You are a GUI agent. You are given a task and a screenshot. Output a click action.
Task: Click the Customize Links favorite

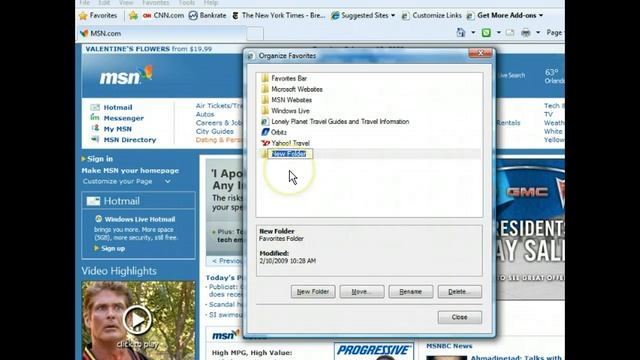coord(431,16)
